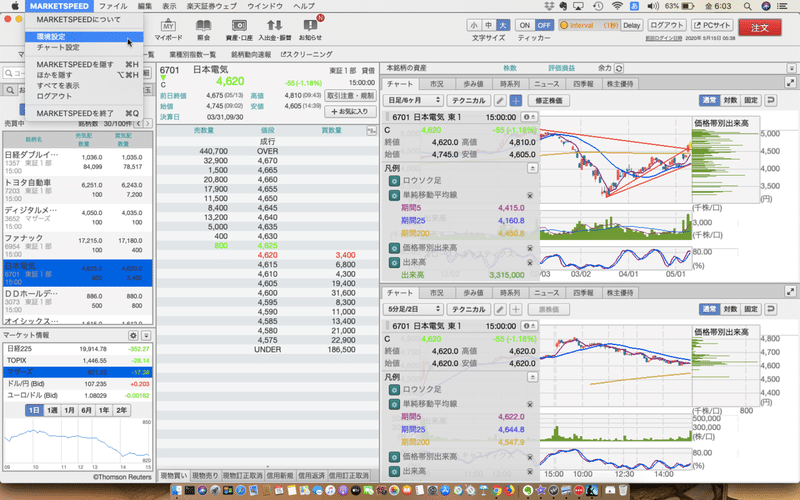Select トヨタ自動車 in the stock list
This screenshot has height=500, width=800.
pyautogui.click(x=78, y=190)
